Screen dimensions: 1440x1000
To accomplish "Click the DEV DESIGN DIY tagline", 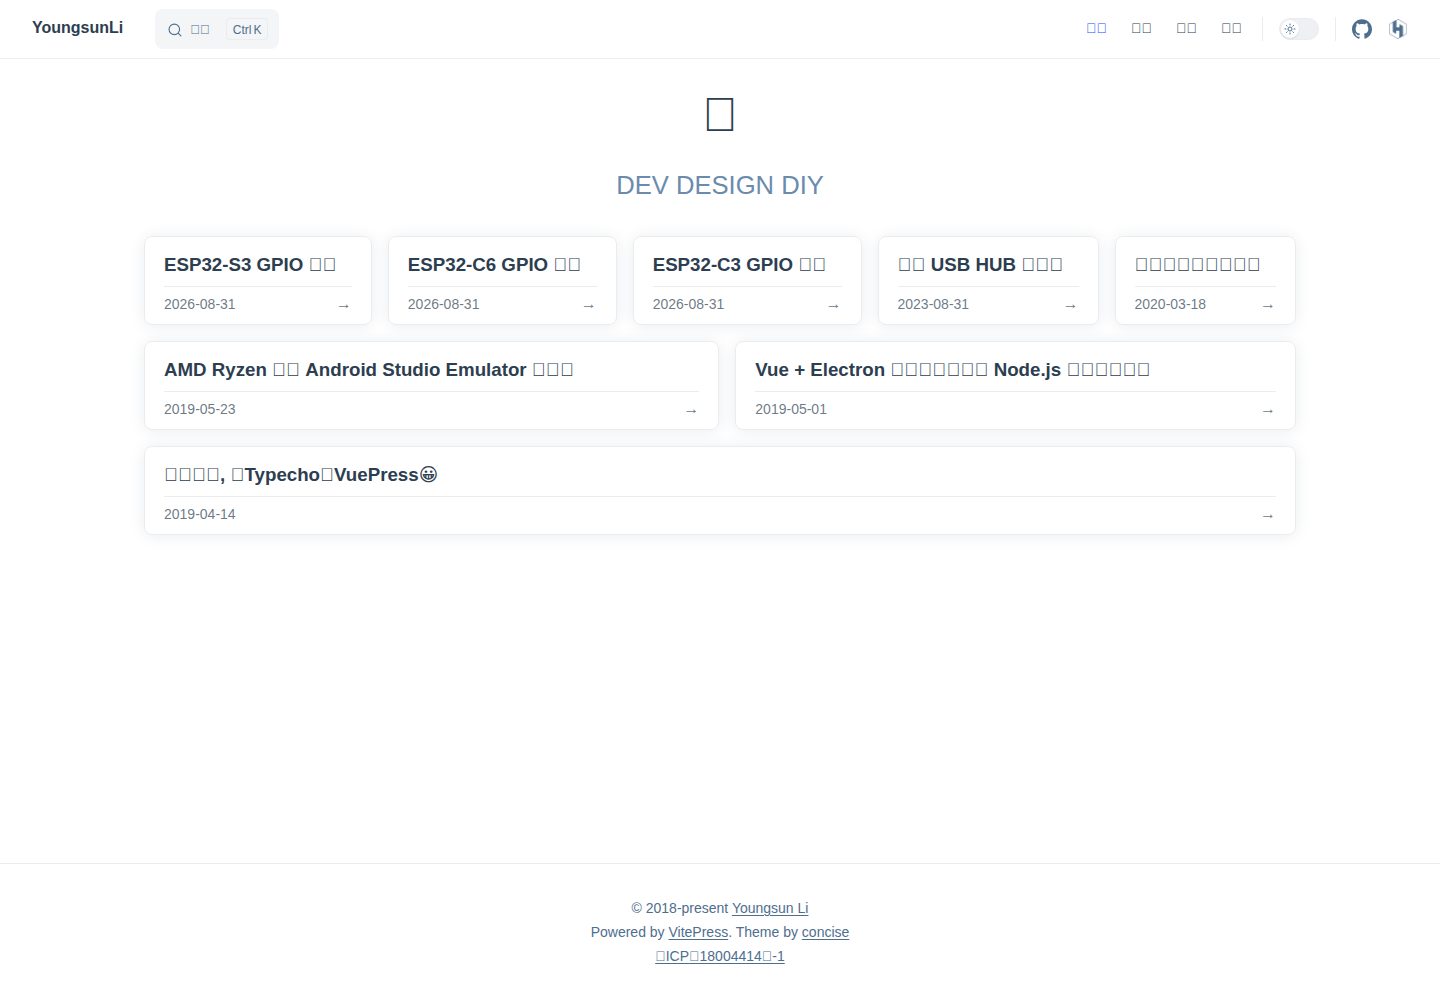I will pos(720,185).
